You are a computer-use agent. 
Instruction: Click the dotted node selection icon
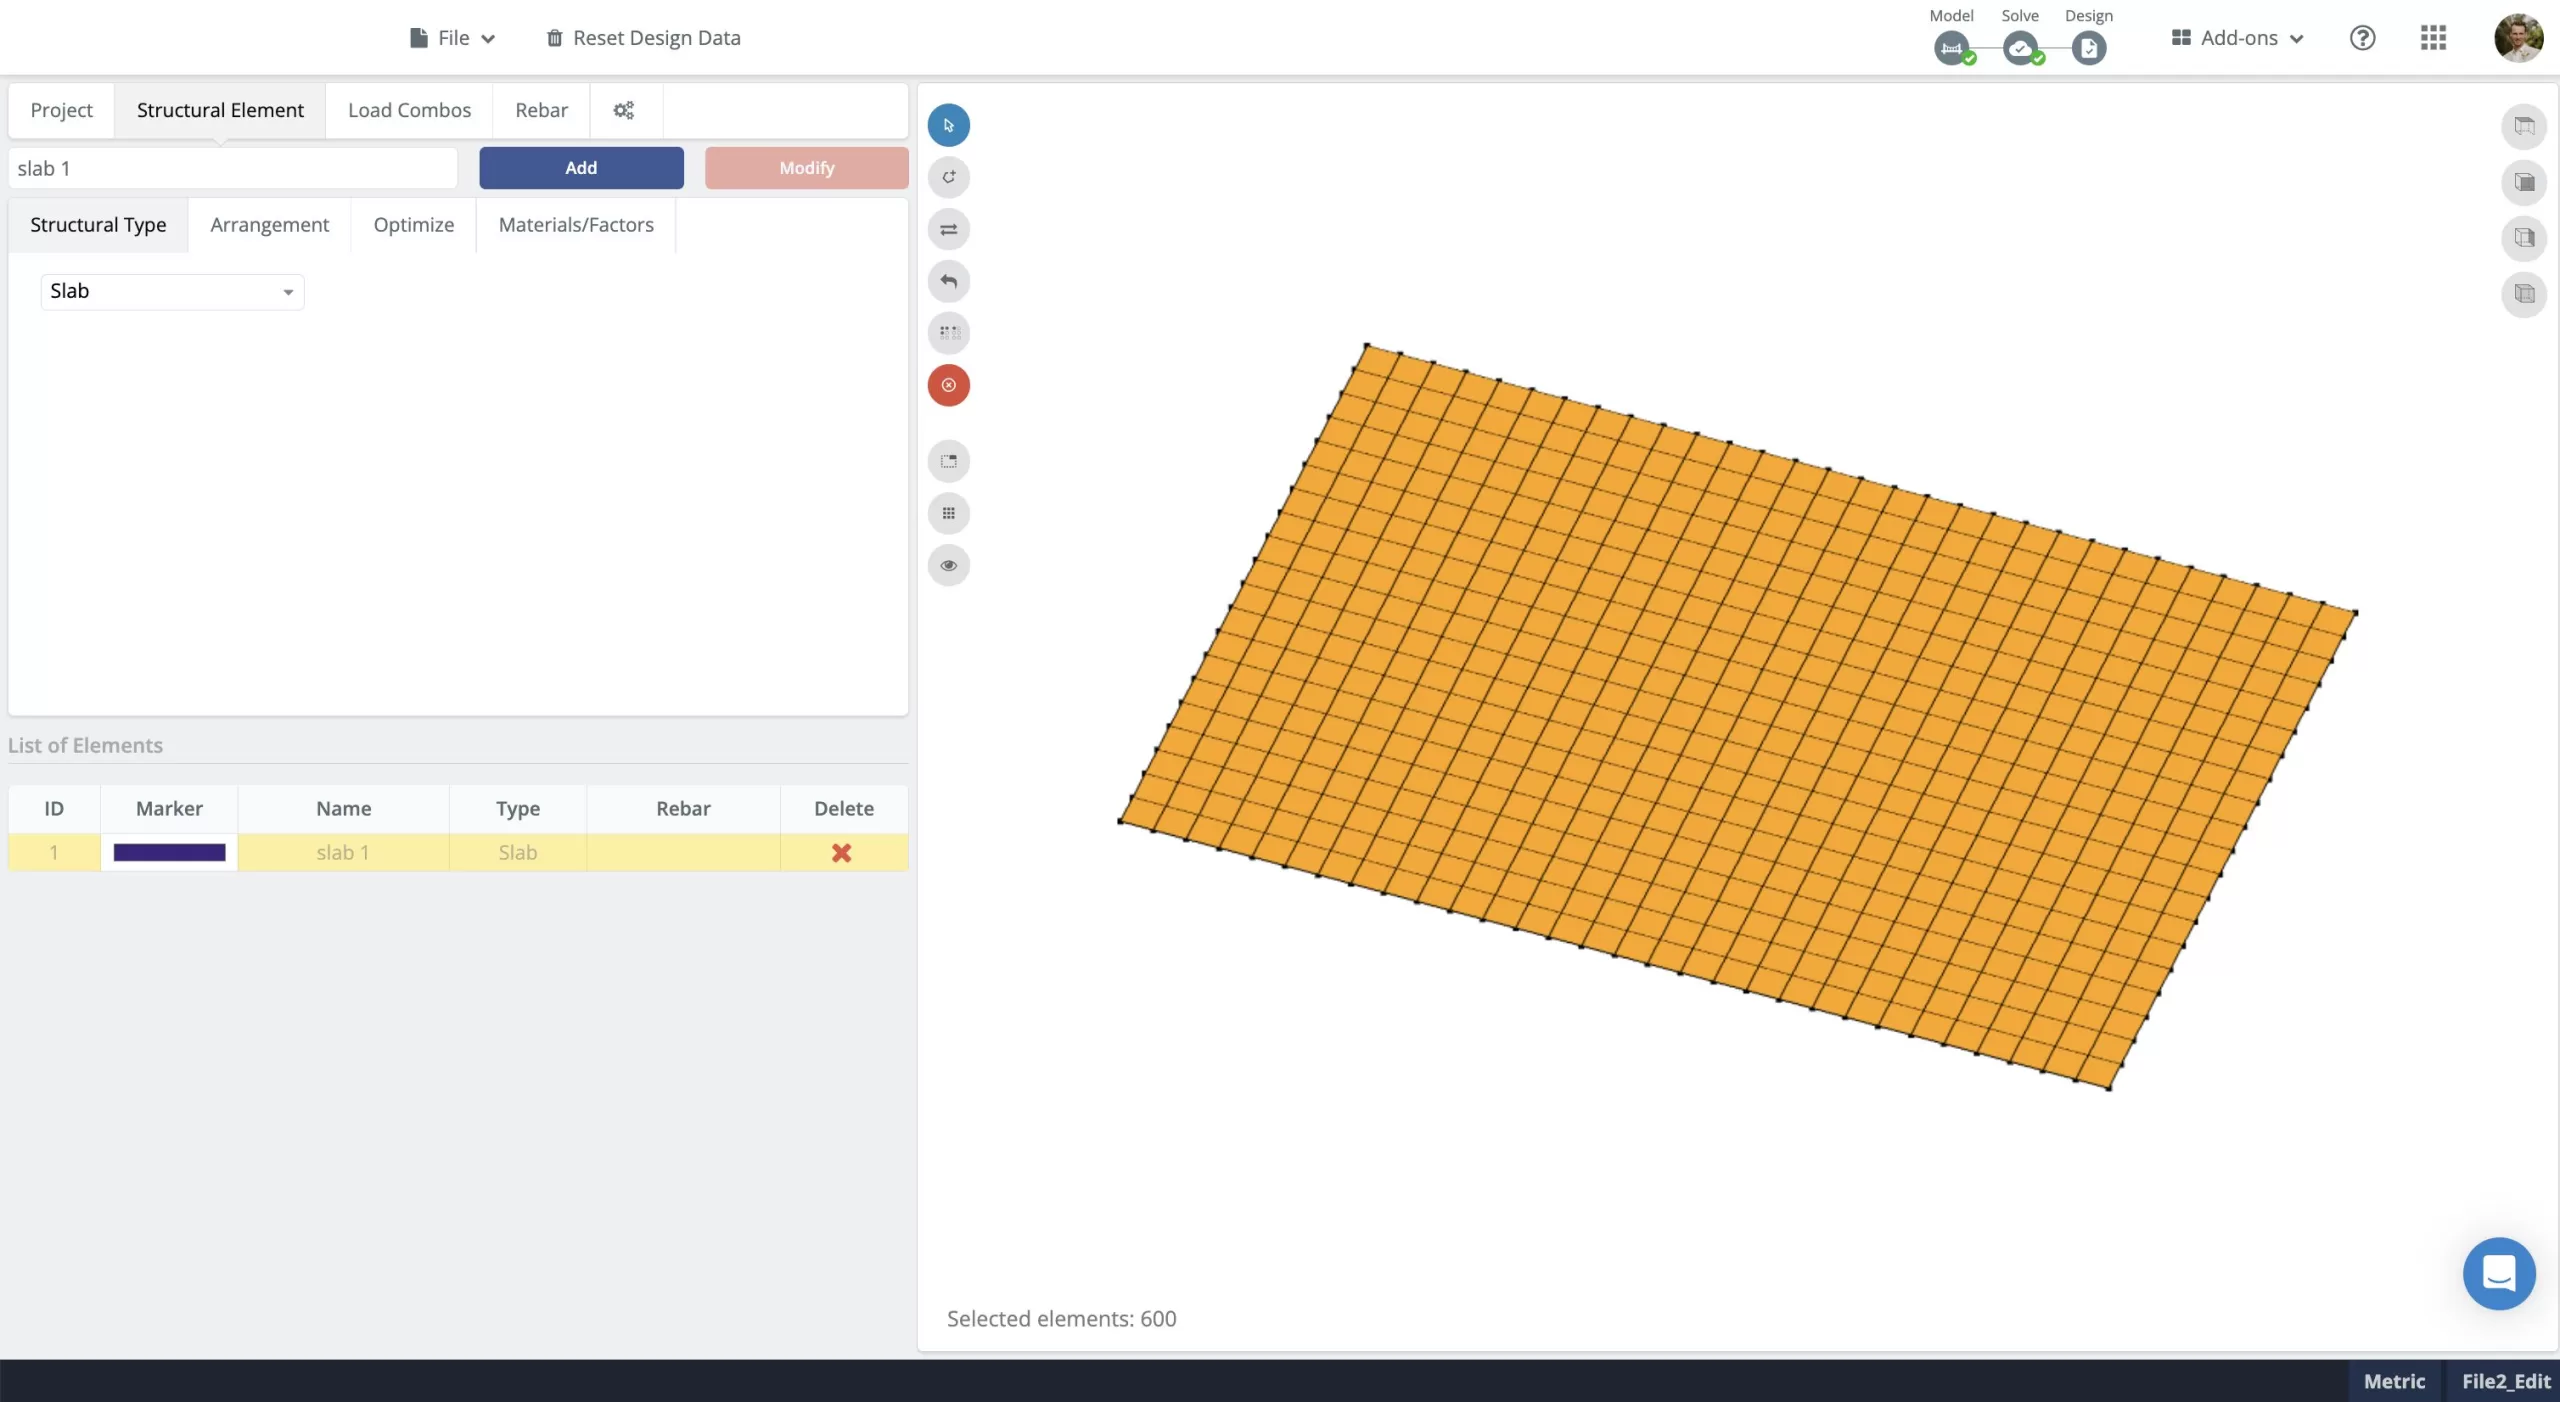coord(948,333)
